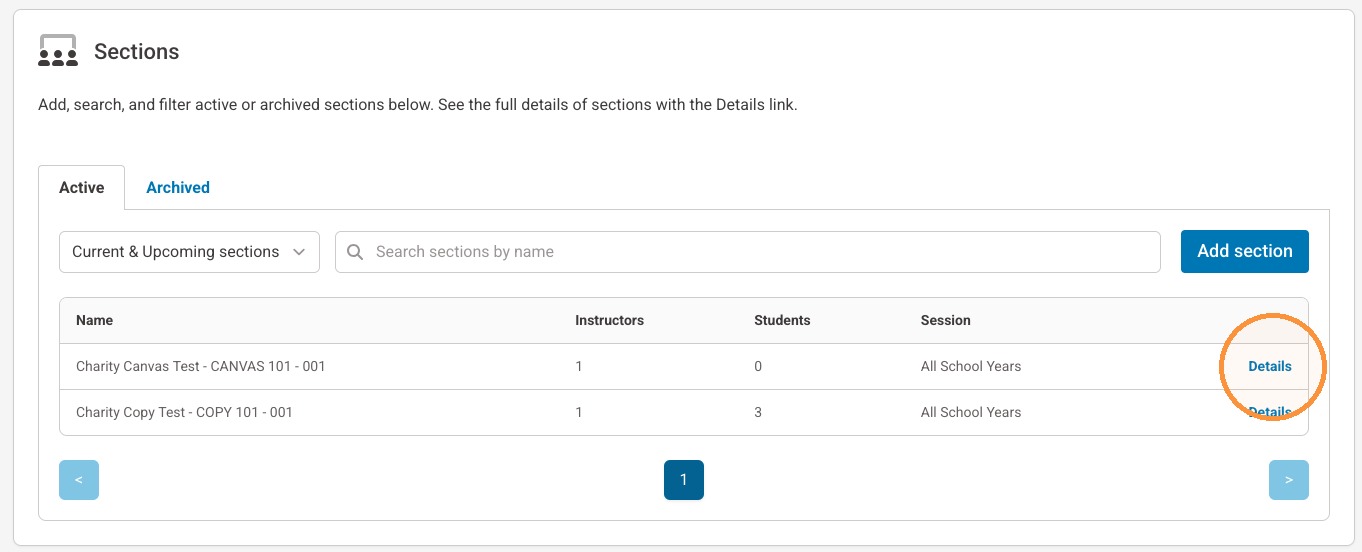1362x552 pixels.
Task: Open Details for Charity Copy Test section
Action: [x=1270, y=412]
